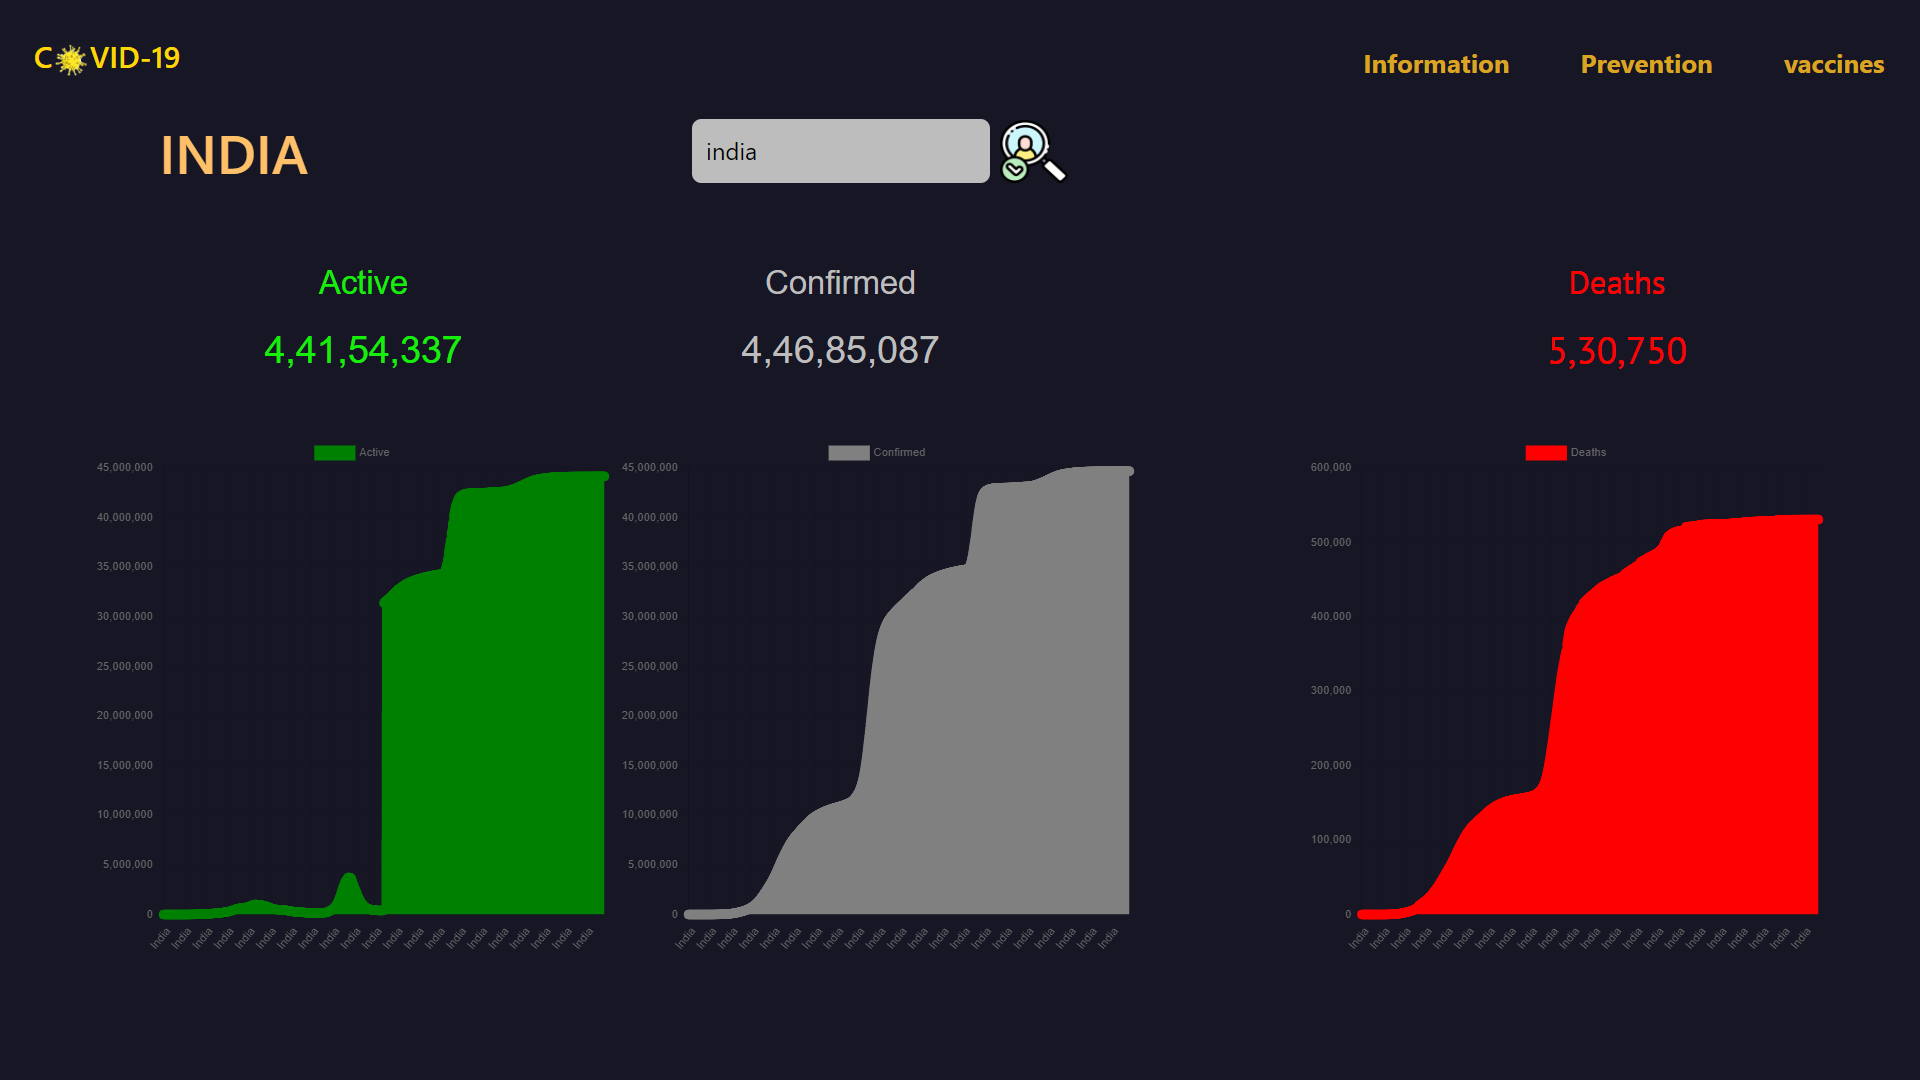The image size is (1920, 1080).
Task: Select deaths count 5,30,750
Action: 1617,351
